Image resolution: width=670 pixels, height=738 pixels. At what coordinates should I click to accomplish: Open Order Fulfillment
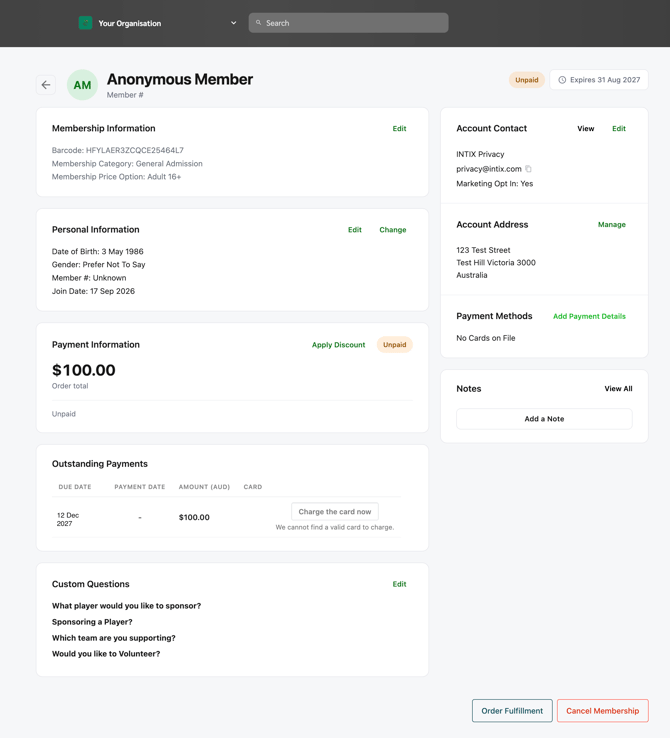pos(512,711)
